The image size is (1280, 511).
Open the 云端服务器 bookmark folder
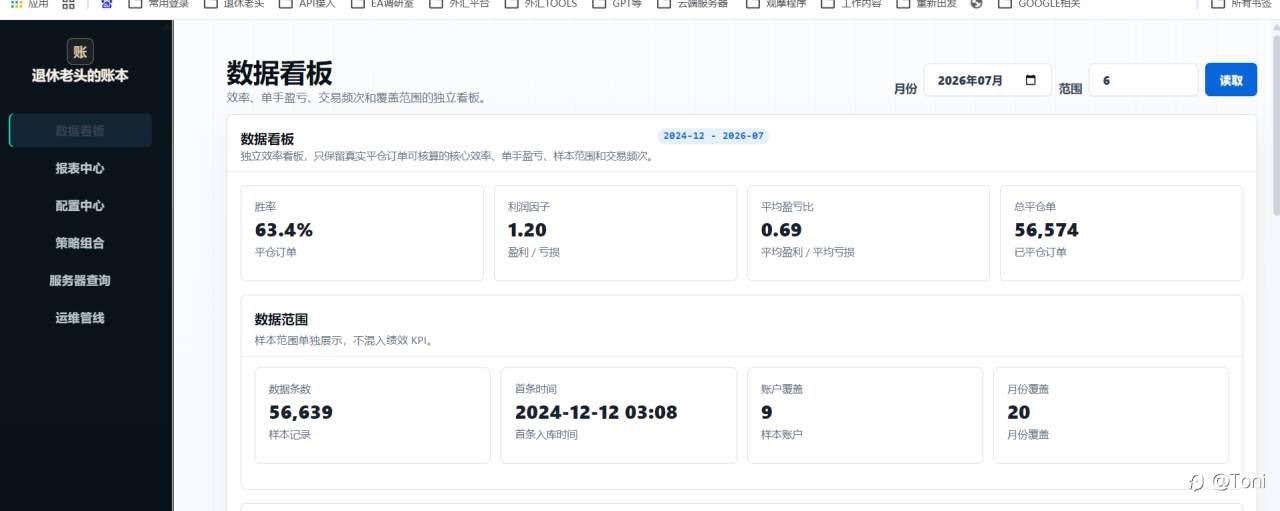coord(699,4)
